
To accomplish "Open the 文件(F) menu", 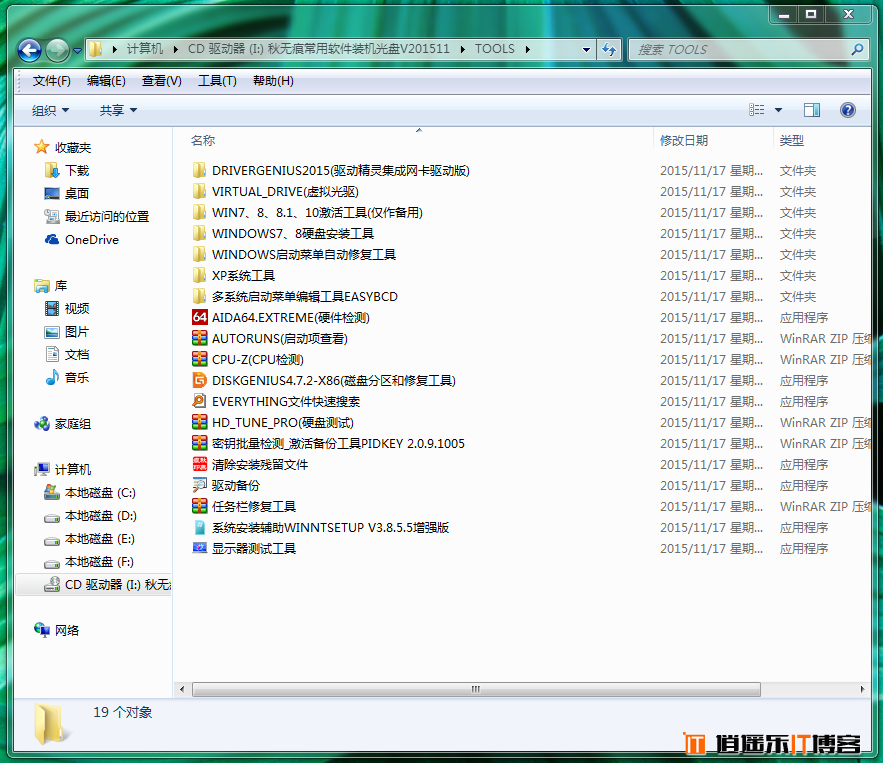I will pyautogui.click(x=51, y=81).
